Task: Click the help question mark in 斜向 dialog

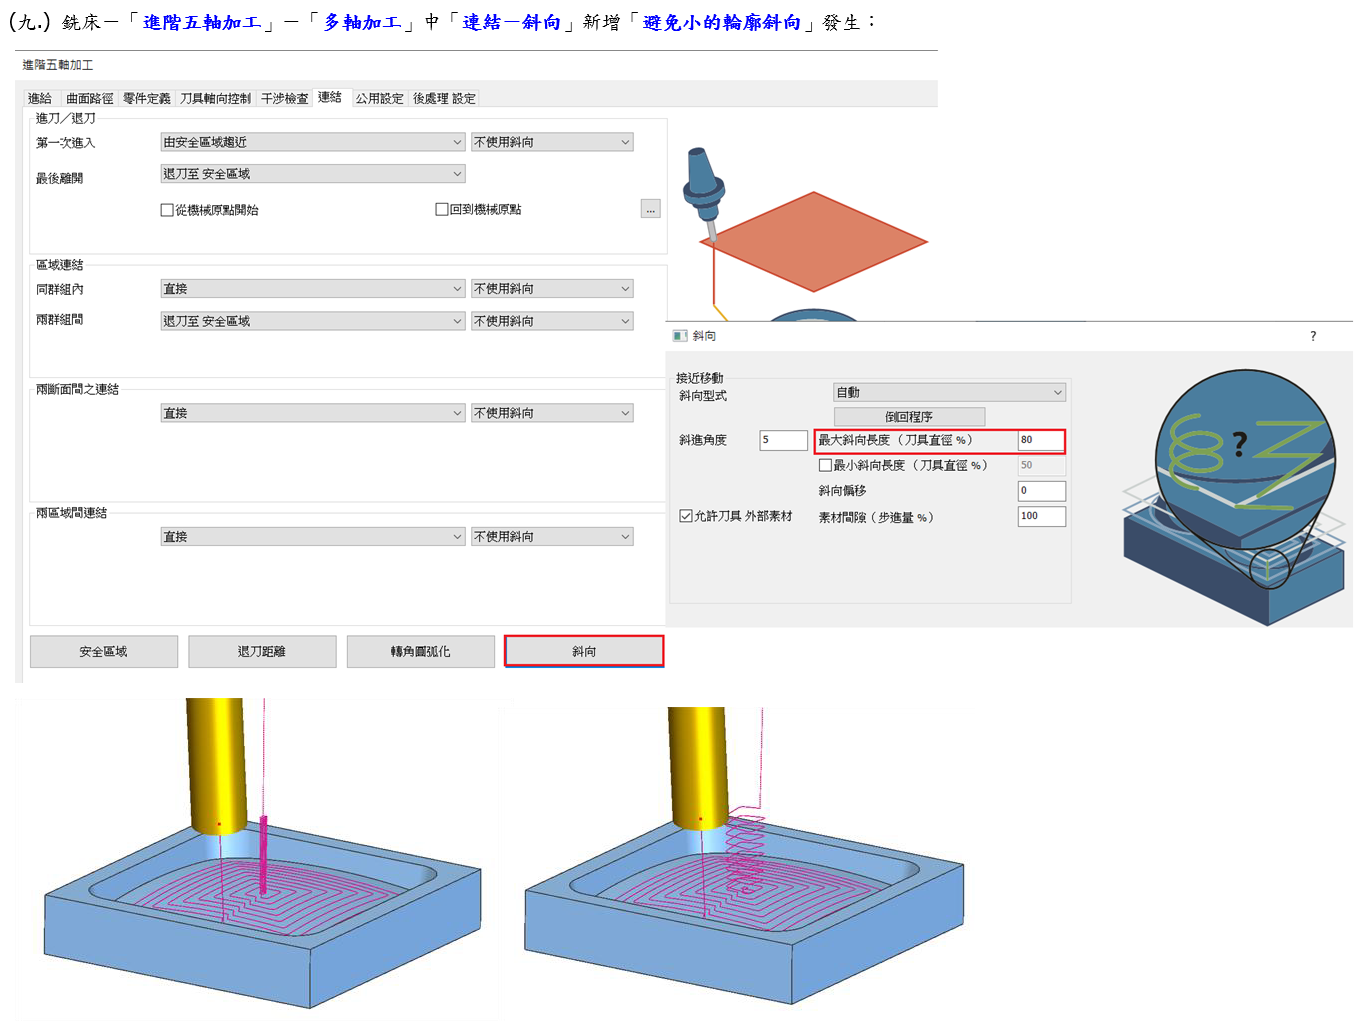Action: point(1313,336)
